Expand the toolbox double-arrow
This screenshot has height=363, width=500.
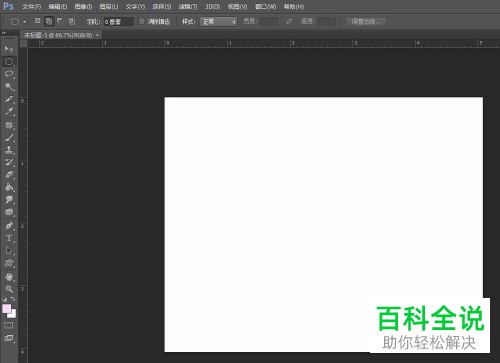coord(4,33)
